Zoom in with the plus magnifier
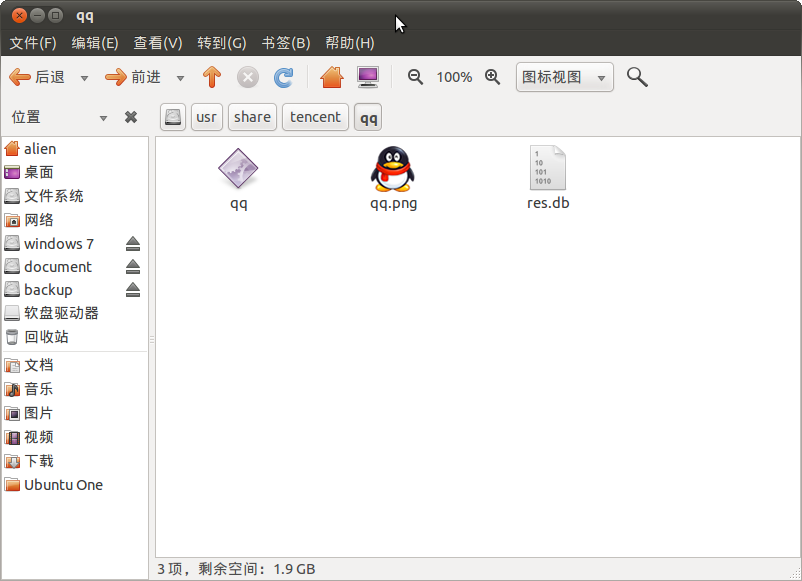 point(493,77)
